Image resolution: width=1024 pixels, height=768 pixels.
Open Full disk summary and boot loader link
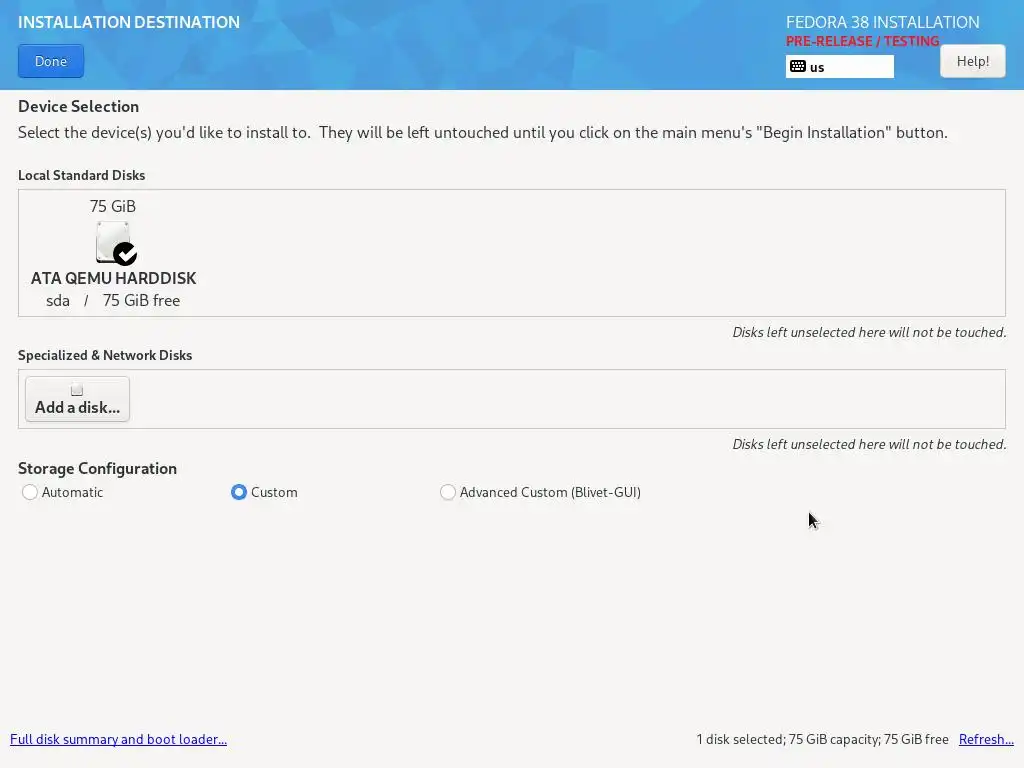point(118,739)
